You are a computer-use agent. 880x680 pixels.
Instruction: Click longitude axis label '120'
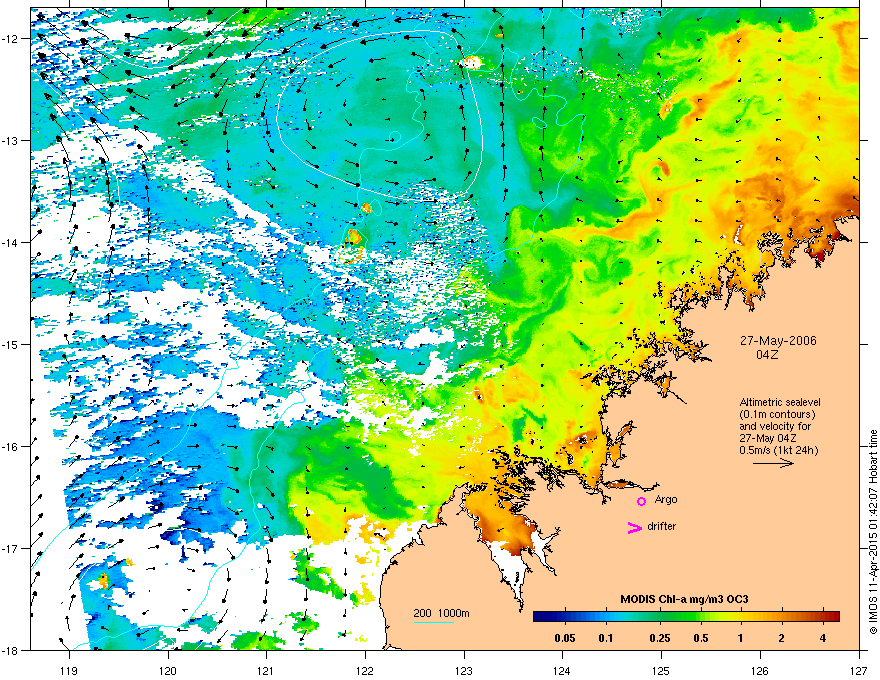coord(168,670)
